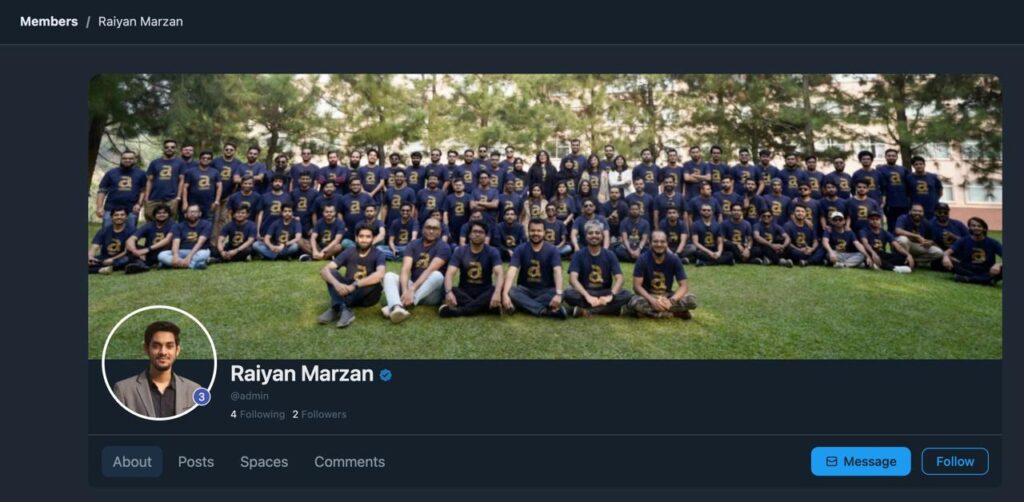
Task: Click the blue verified badge beside the name
Action: [385, 375]
